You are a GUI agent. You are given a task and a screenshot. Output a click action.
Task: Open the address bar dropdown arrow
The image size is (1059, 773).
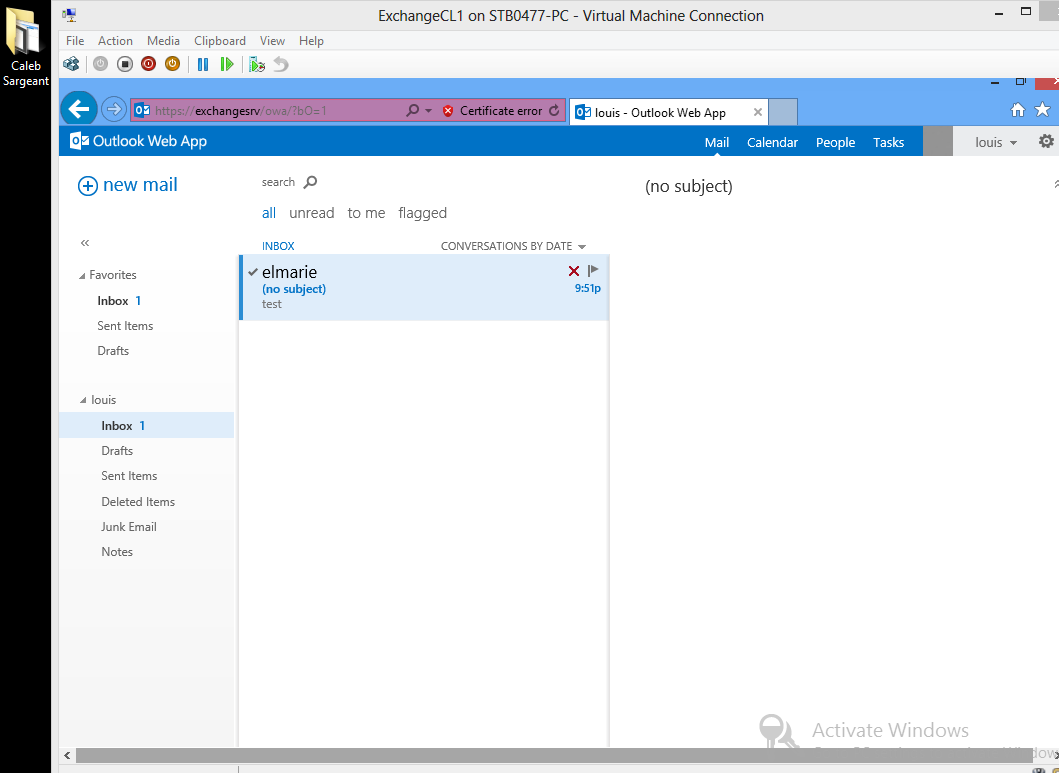(428, 111)
